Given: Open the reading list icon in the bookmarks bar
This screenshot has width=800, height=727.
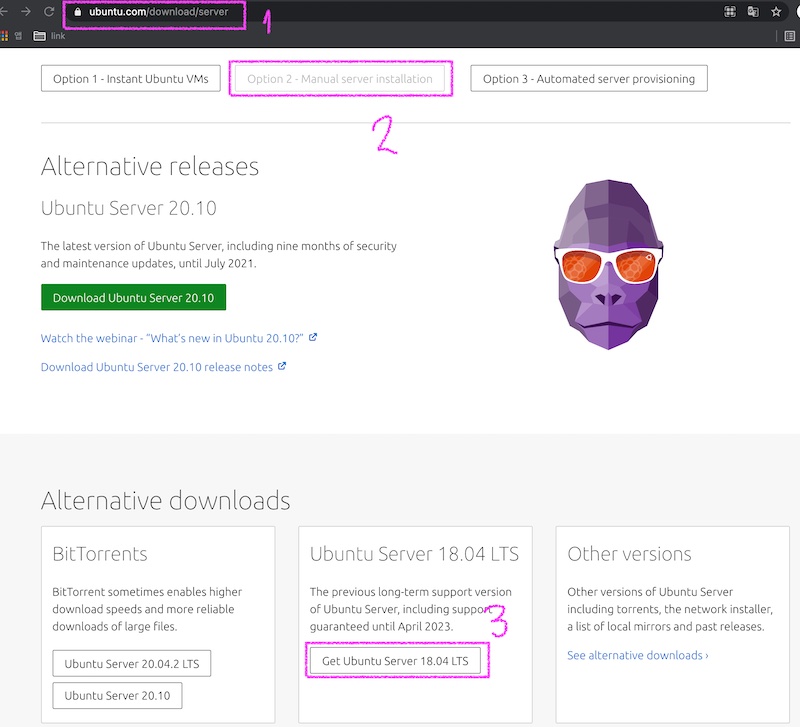Looking at the screenshot, I should coord(789,36).
